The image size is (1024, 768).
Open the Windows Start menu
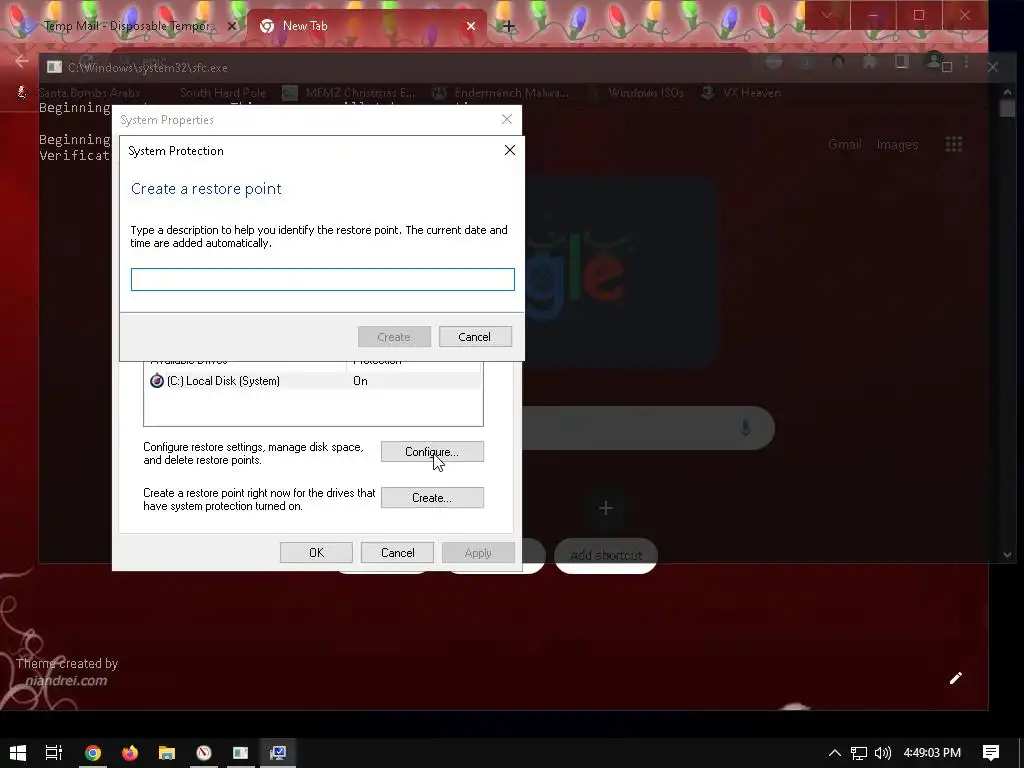(x=18, y=753)
